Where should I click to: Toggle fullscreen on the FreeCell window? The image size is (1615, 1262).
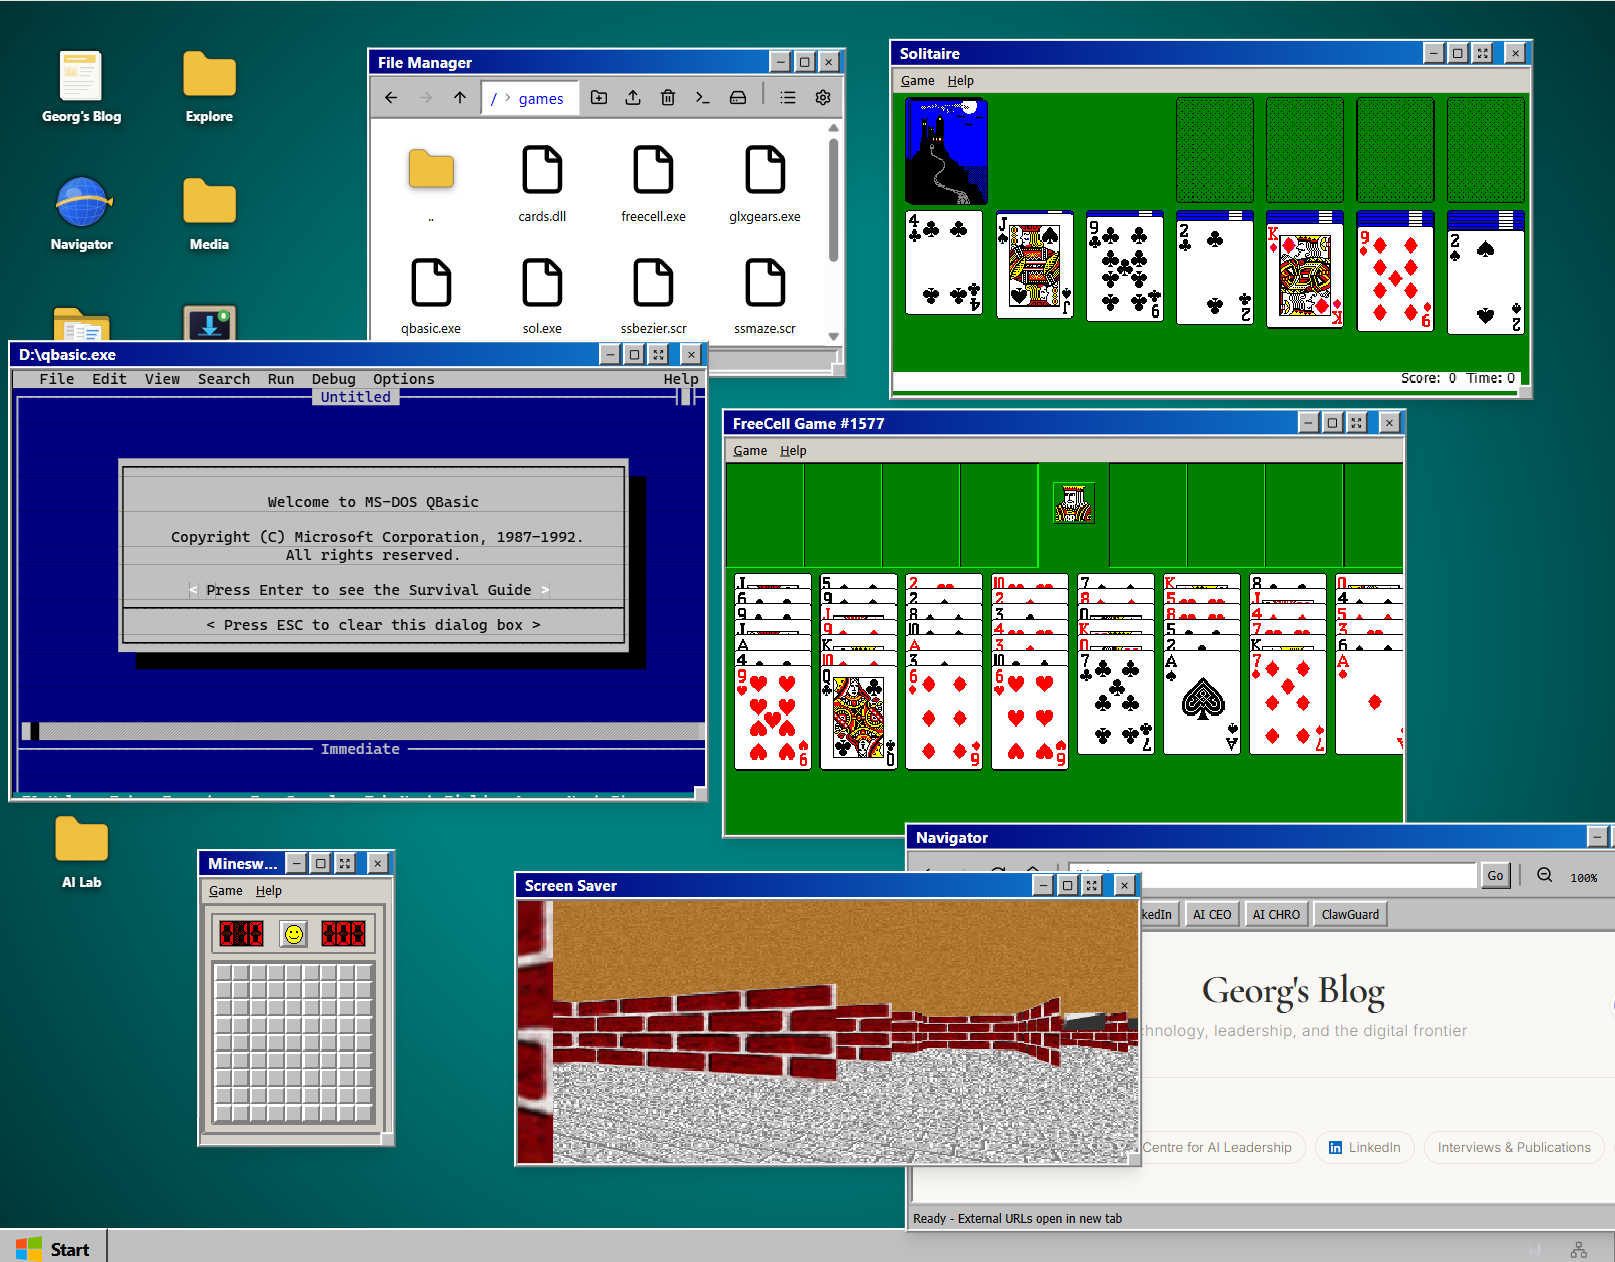click(1357, 423)
